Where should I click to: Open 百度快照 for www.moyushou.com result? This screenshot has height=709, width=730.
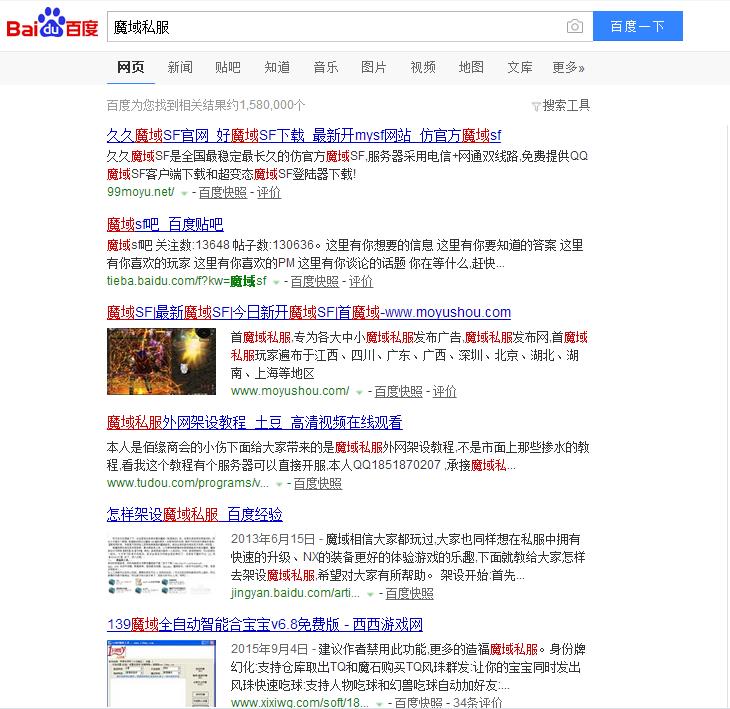coord(399,391)
